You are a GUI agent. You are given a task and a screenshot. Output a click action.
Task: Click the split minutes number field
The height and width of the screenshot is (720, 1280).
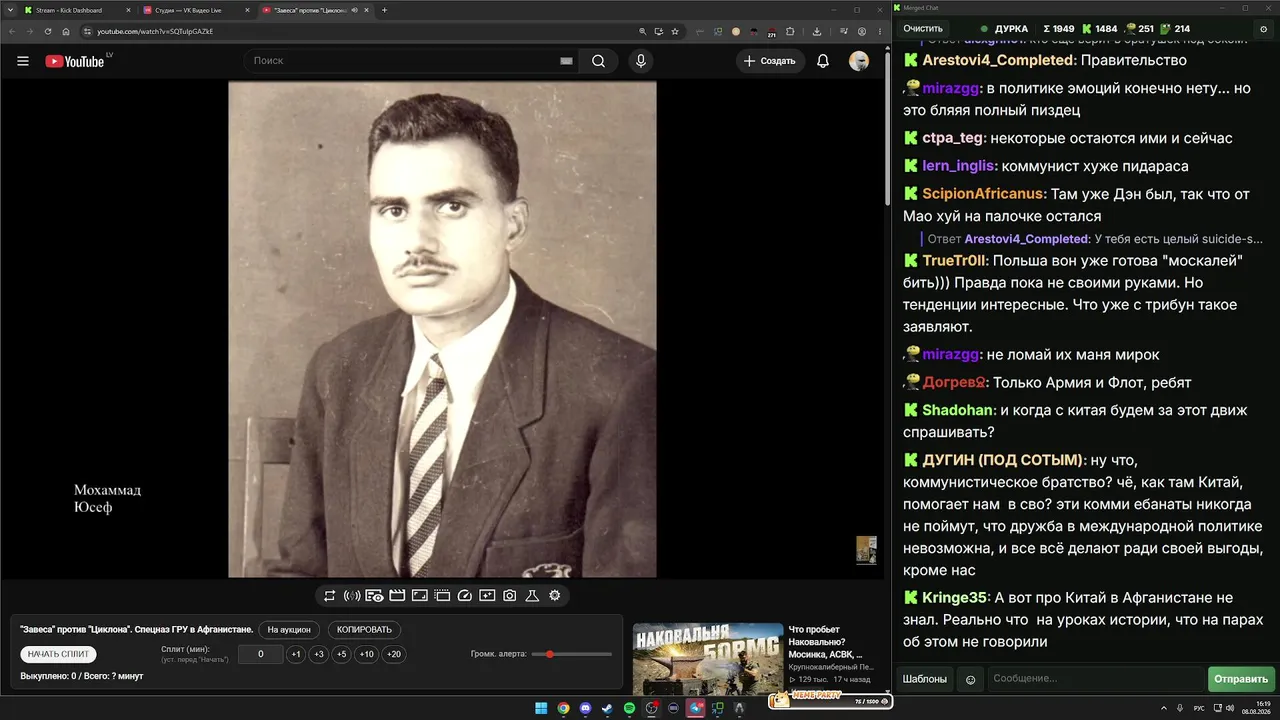261,654
